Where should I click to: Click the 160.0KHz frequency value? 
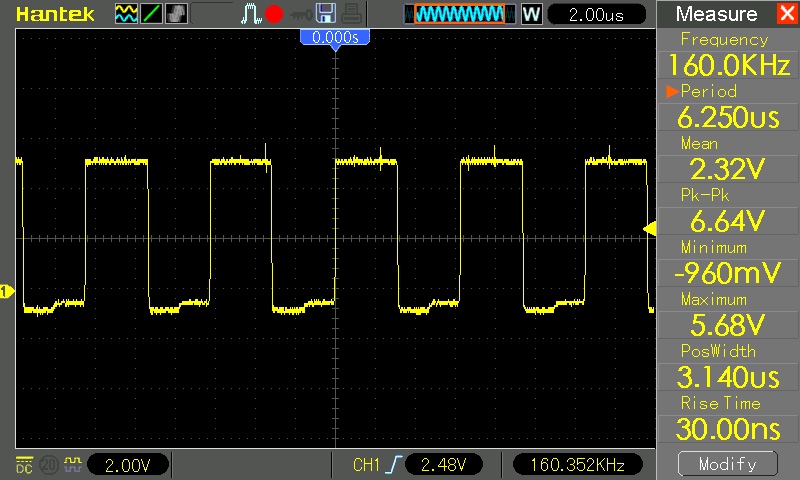729,65
